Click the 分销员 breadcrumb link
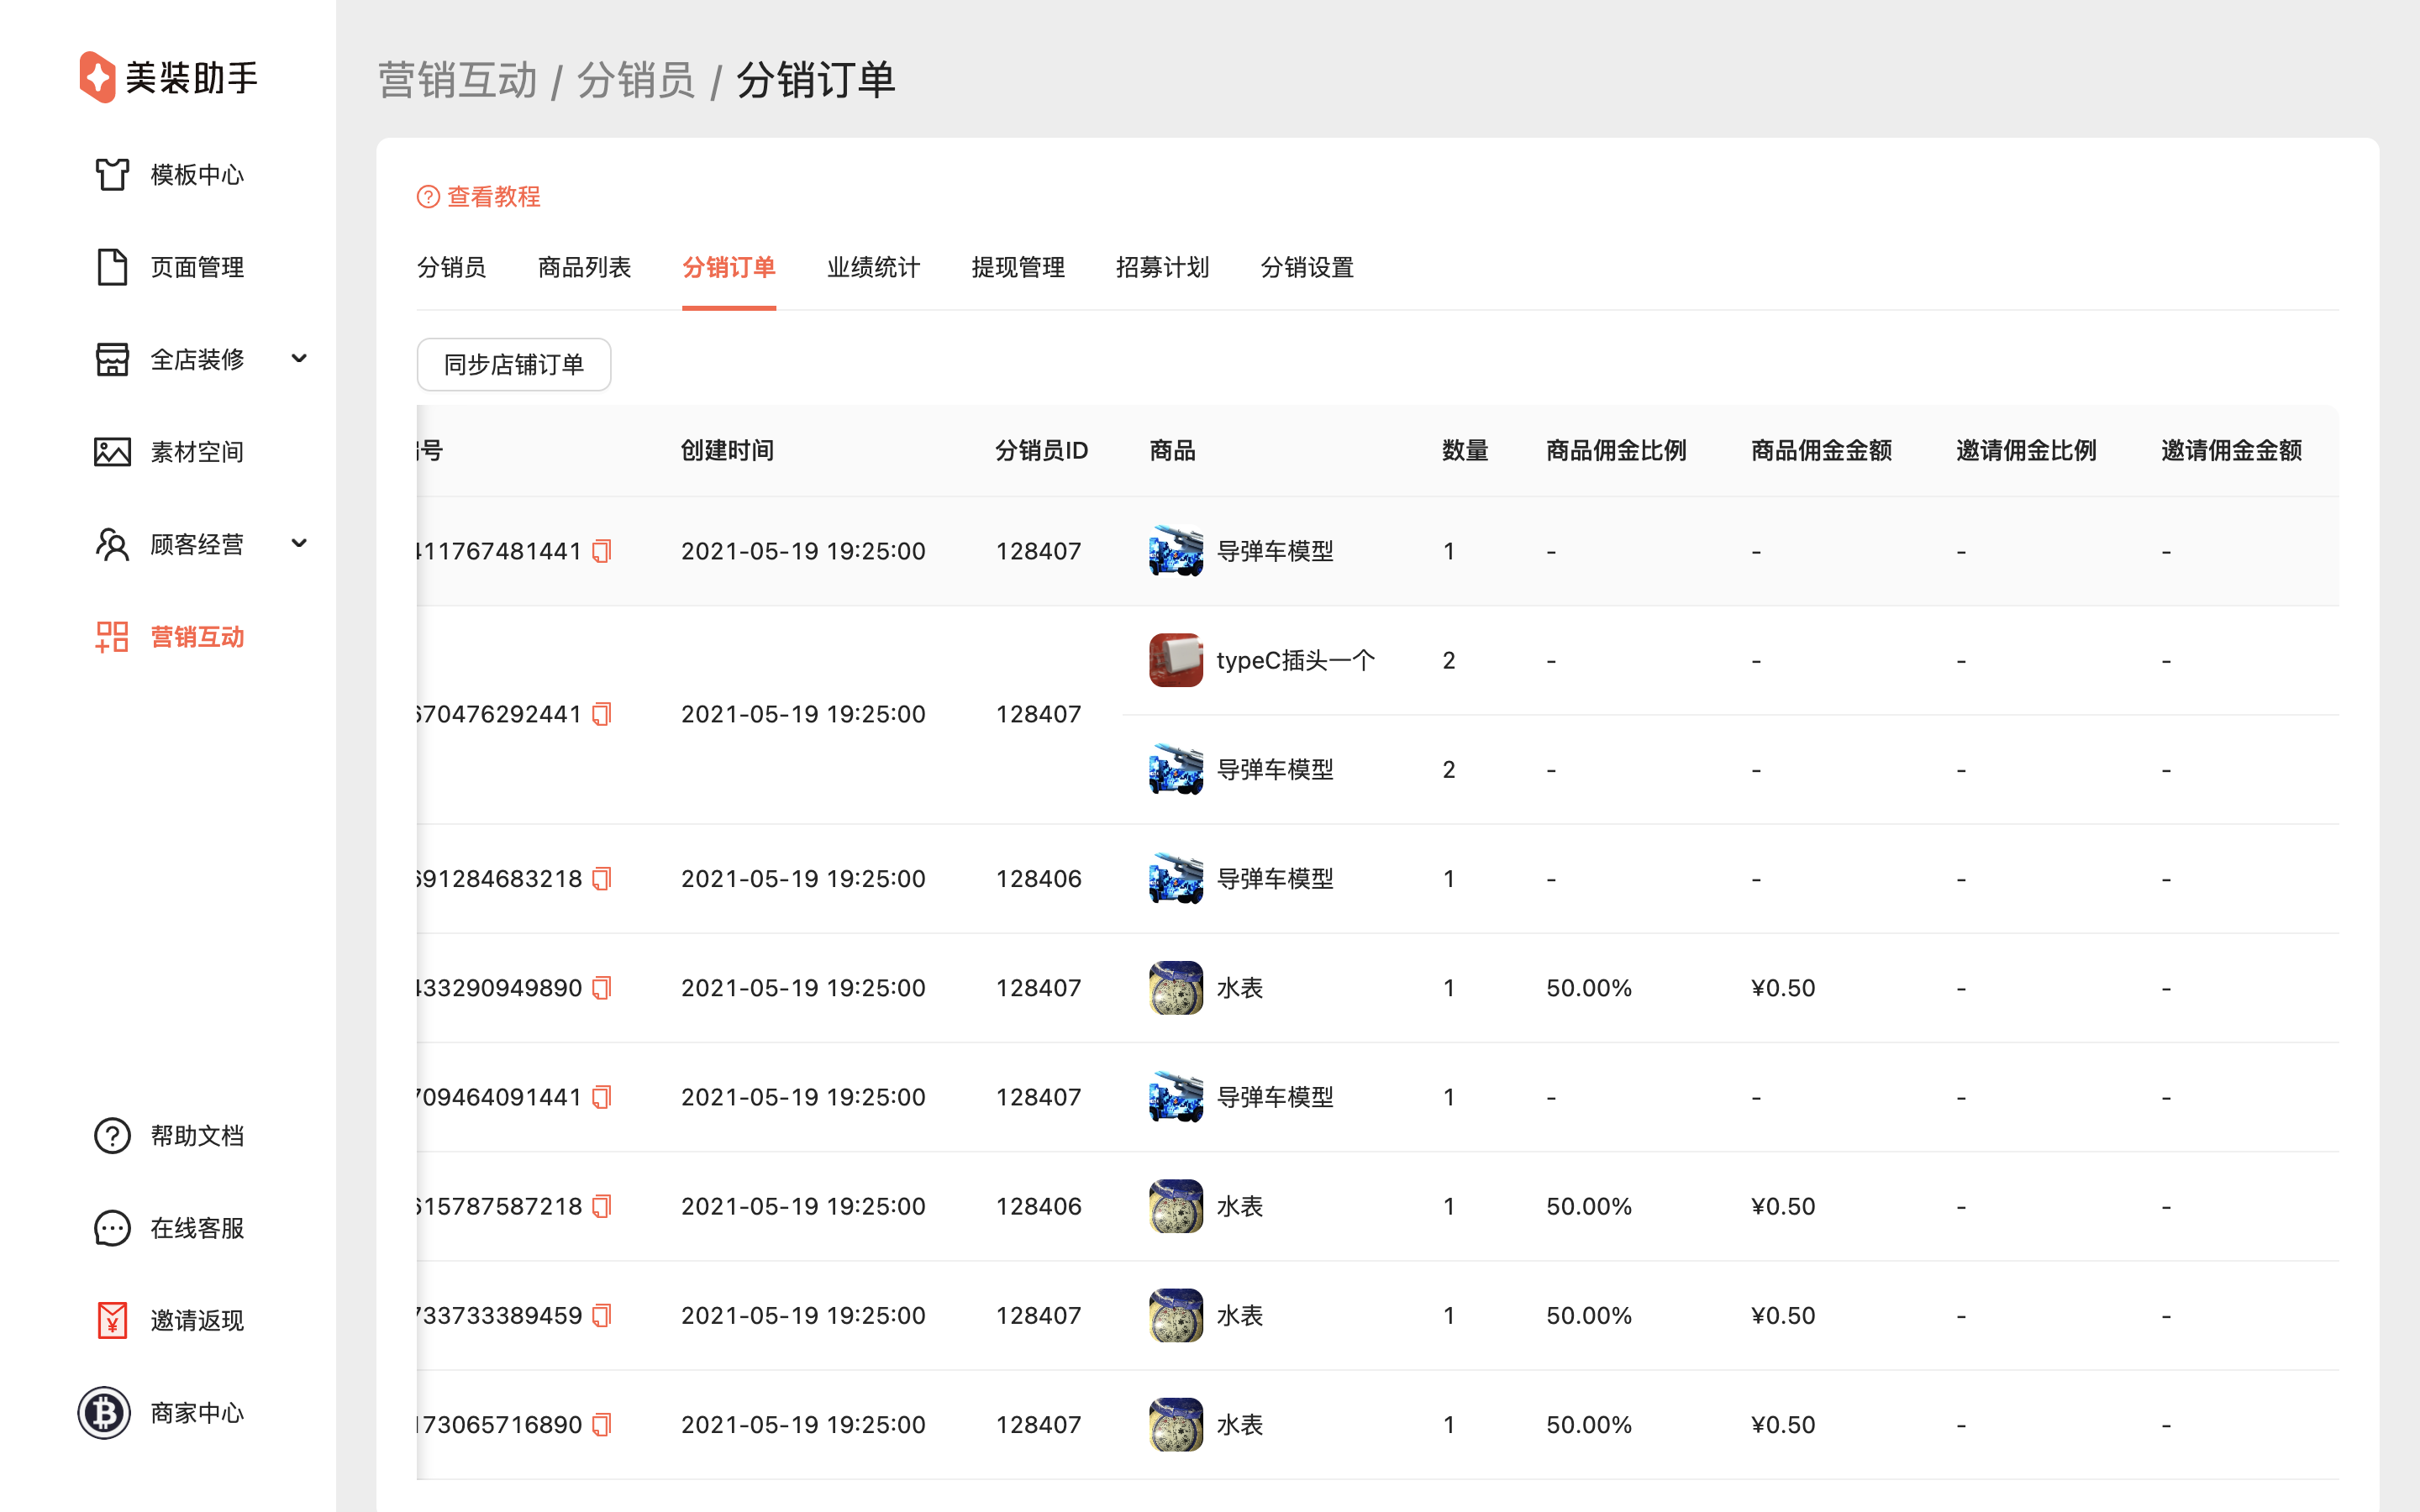Screen dimensions: 2420x1512 (636, 80)
